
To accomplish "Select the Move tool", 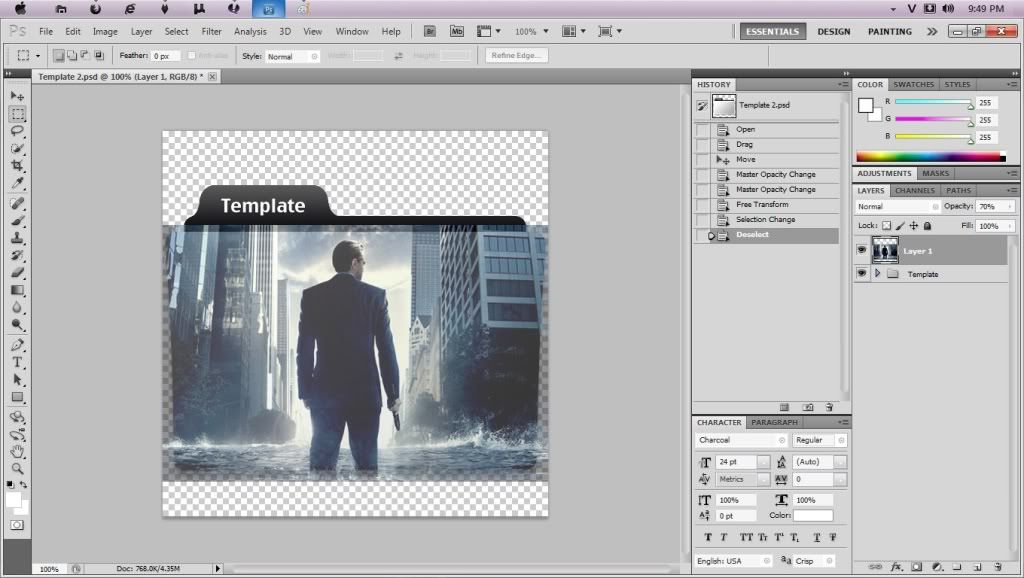I will click(x=17, y=96).
